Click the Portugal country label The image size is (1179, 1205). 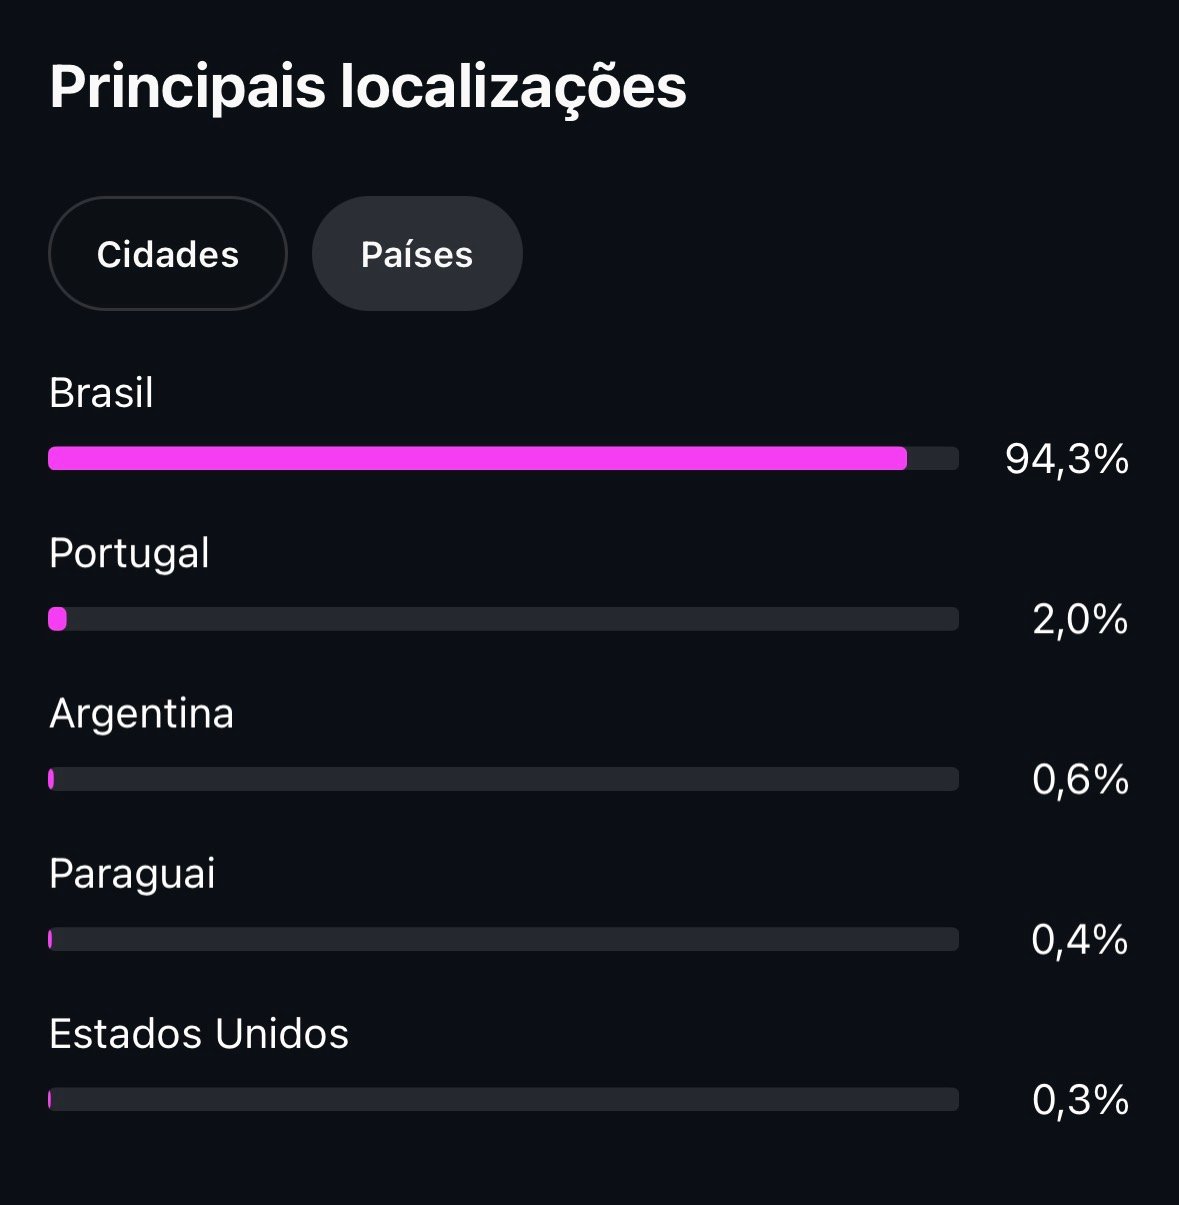[129, 553]
